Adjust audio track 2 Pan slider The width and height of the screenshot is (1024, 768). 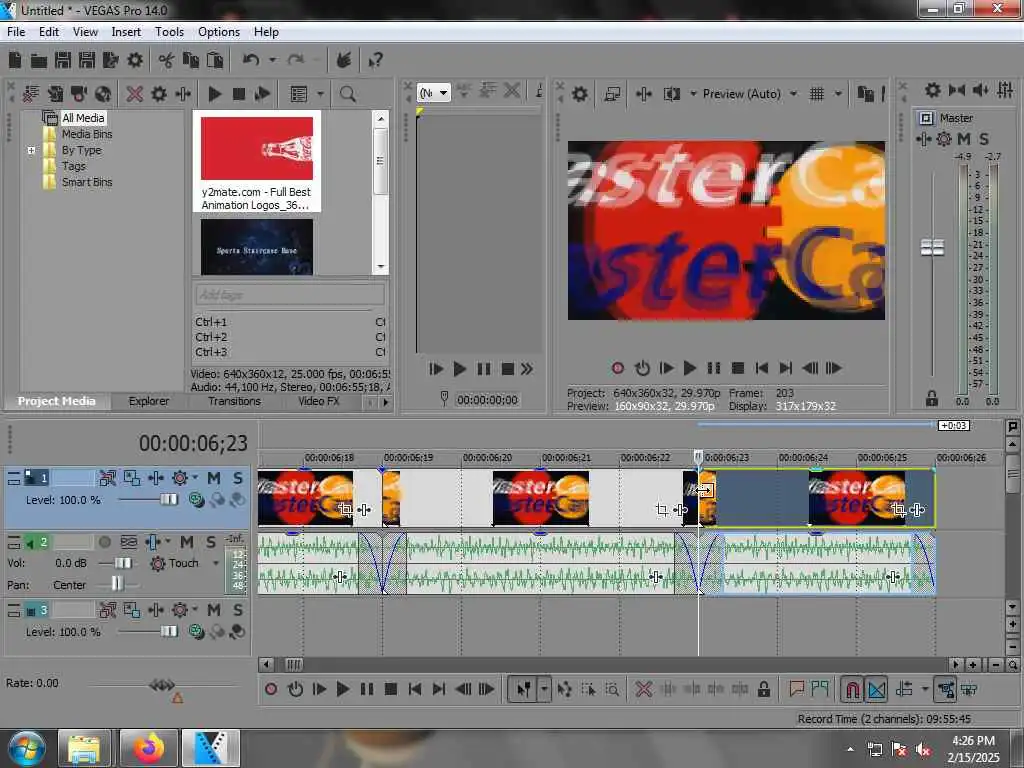116,583
